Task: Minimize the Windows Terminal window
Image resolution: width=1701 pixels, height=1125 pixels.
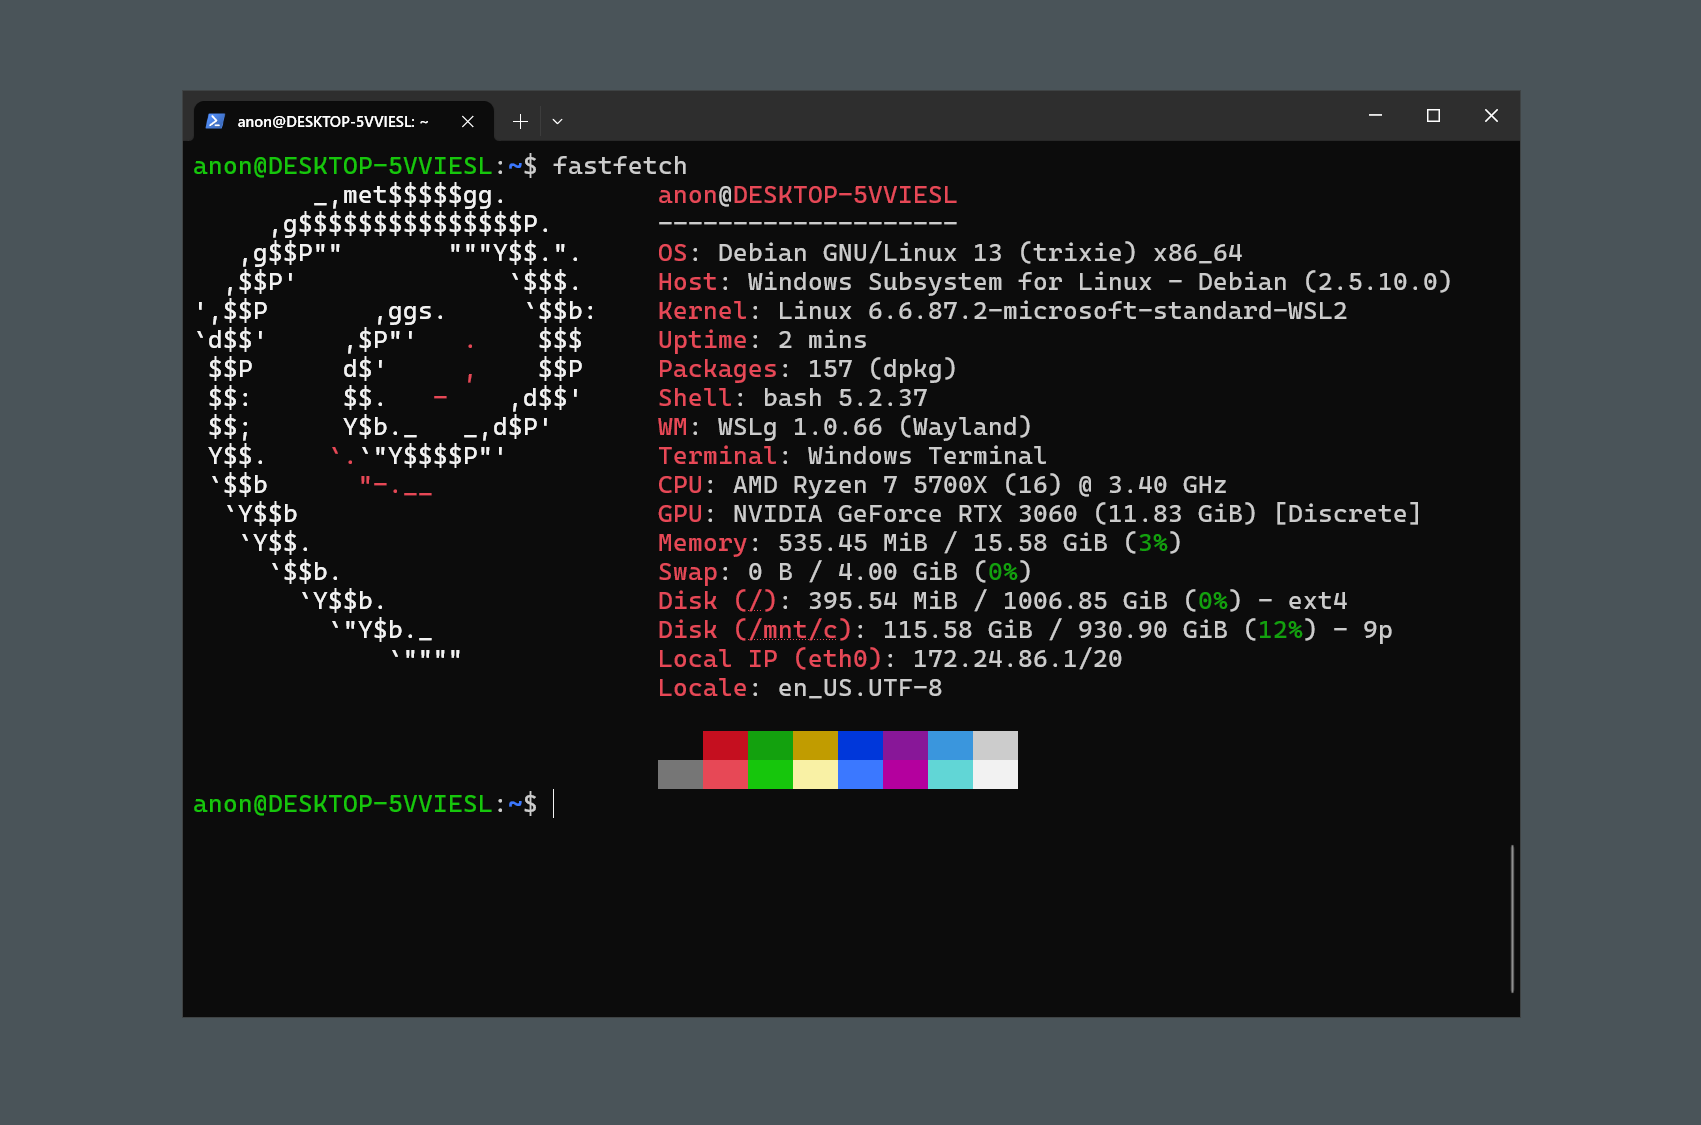Action: point(1375,116)
